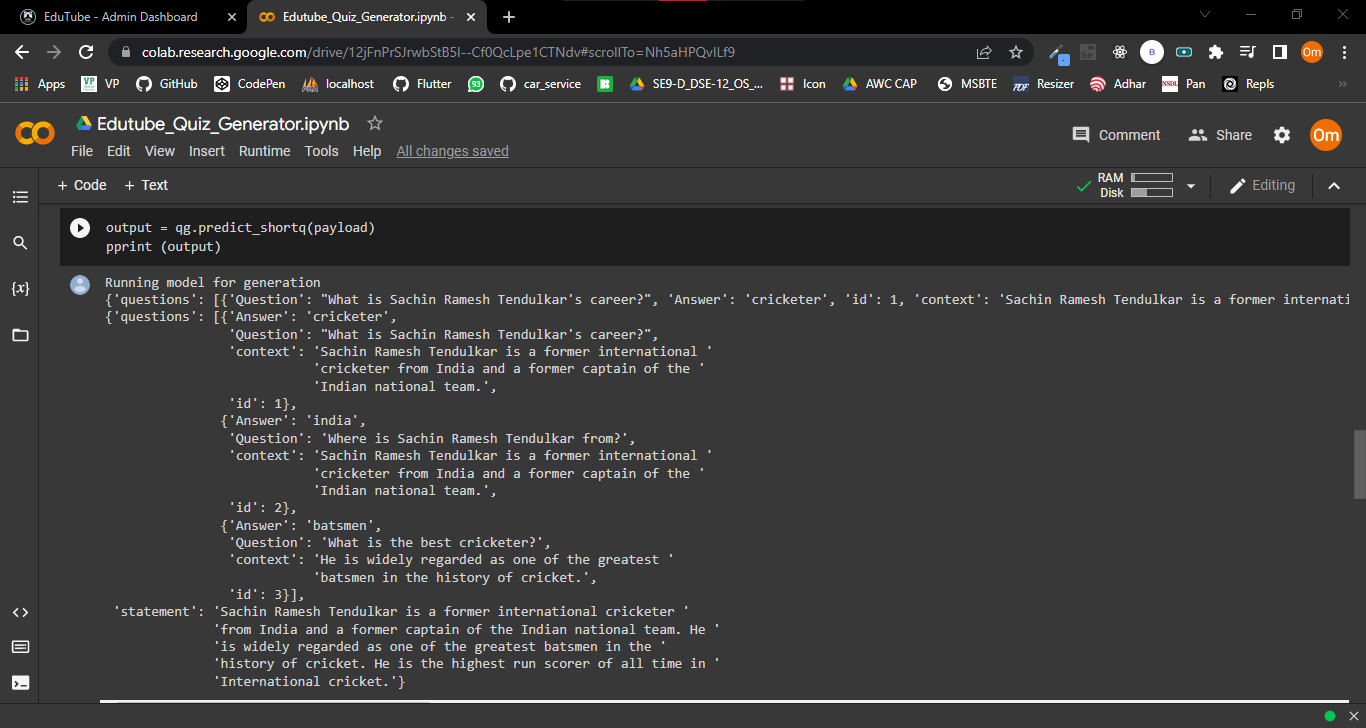1366x728 pixels.
Task: View RAM and Disk usage bars
Action: [x=1135, y=185]
